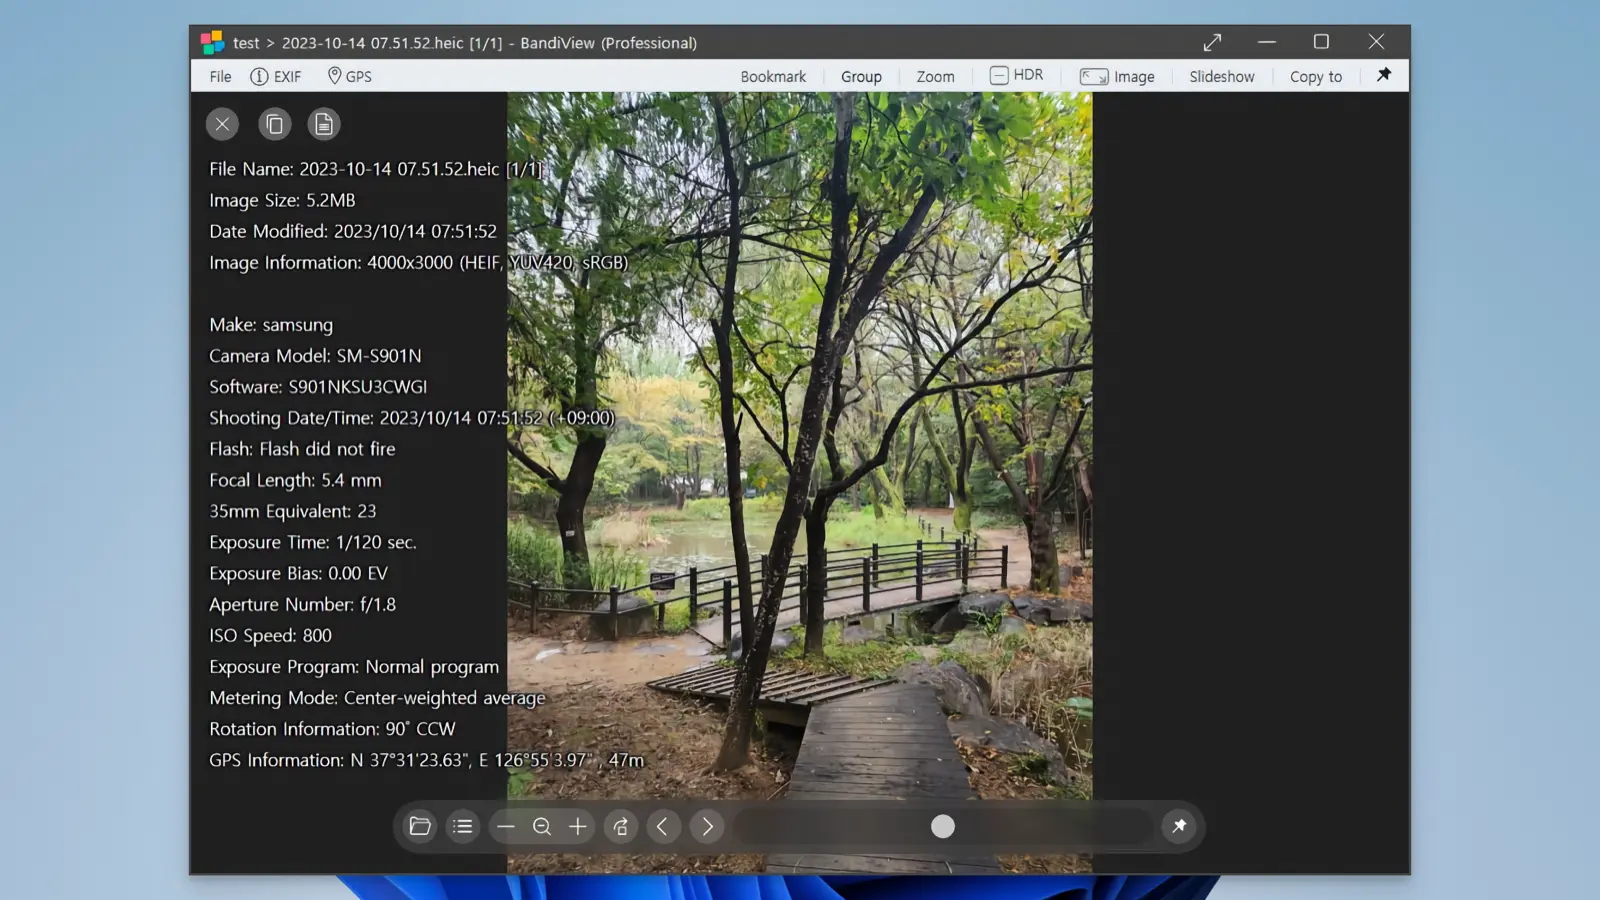Open the Zoom menu
Viewport: 1600px width, 900px height.
pyautogui.click(x=935, y=77)
